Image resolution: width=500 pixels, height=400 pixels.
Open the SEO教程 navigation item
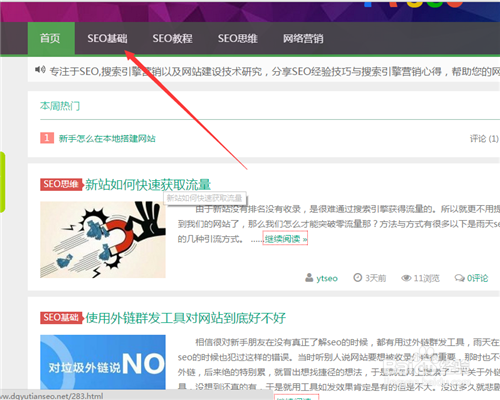[x=172, y=38]
